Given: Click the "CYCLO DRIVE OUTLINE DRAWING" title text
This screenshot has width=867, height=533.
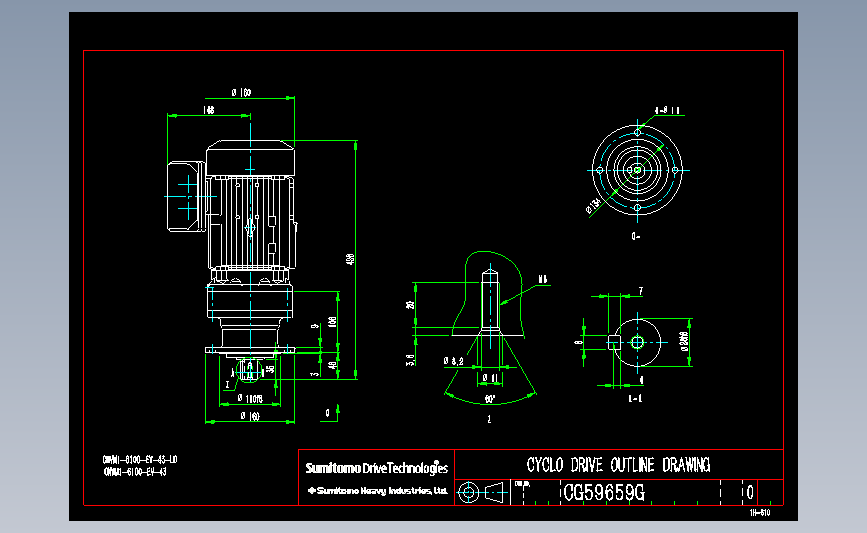Looking at the screenshot, I should tap(618, 465).
